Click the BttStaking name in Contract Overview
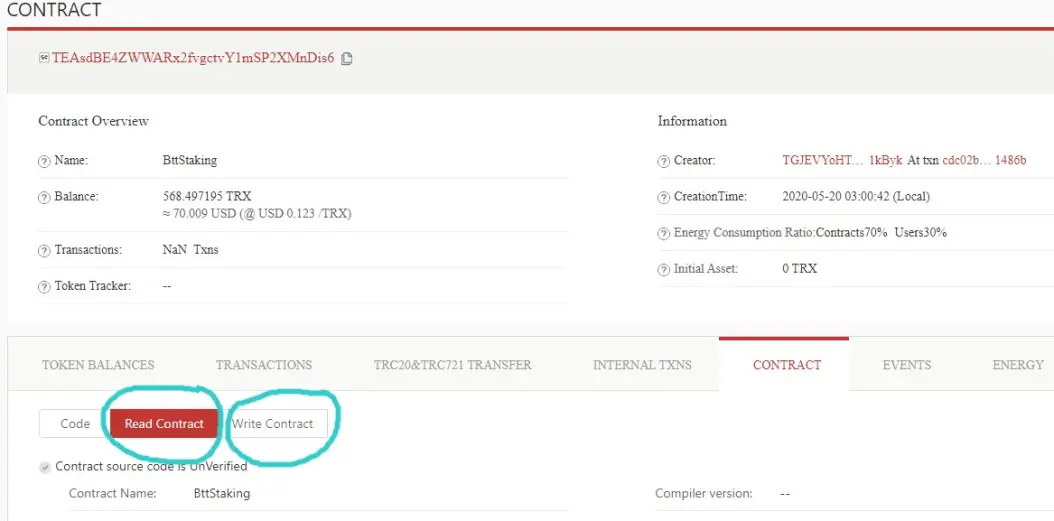The height and width of the screenshot is (521, 1054). click(190, 161)
